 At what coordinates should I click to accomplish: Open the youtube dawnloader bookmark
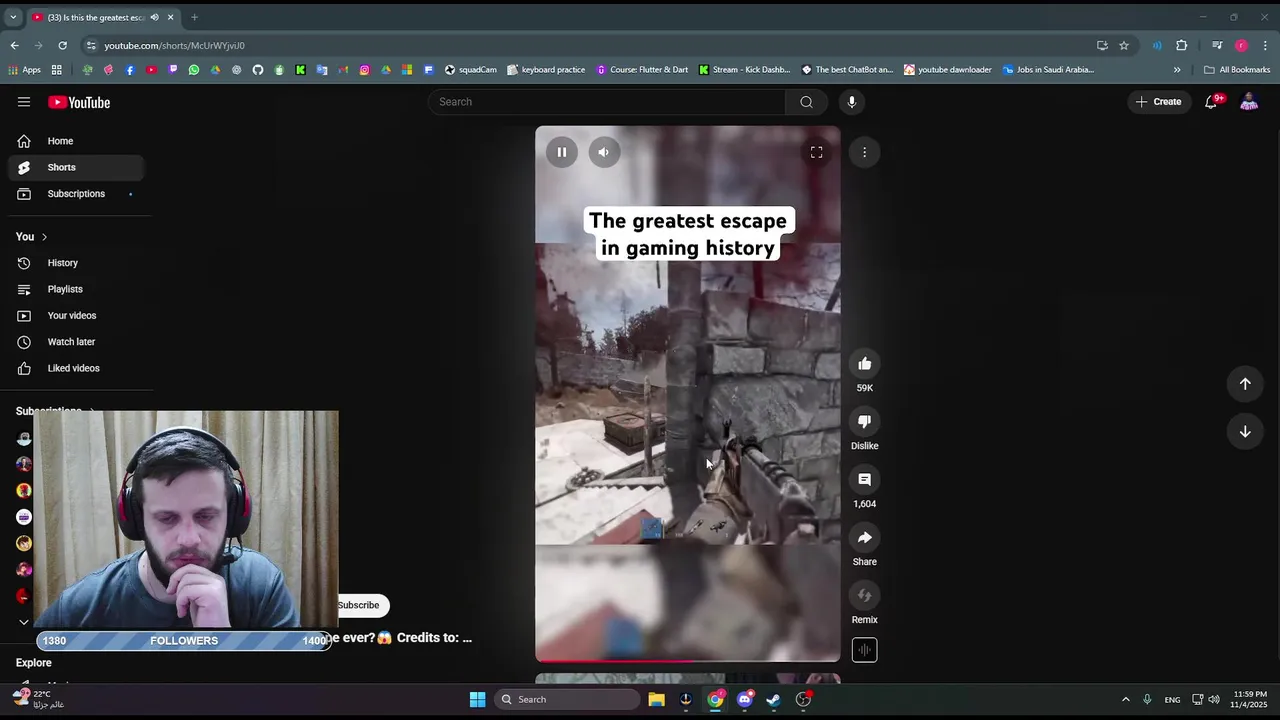click(x=947, y=70)
